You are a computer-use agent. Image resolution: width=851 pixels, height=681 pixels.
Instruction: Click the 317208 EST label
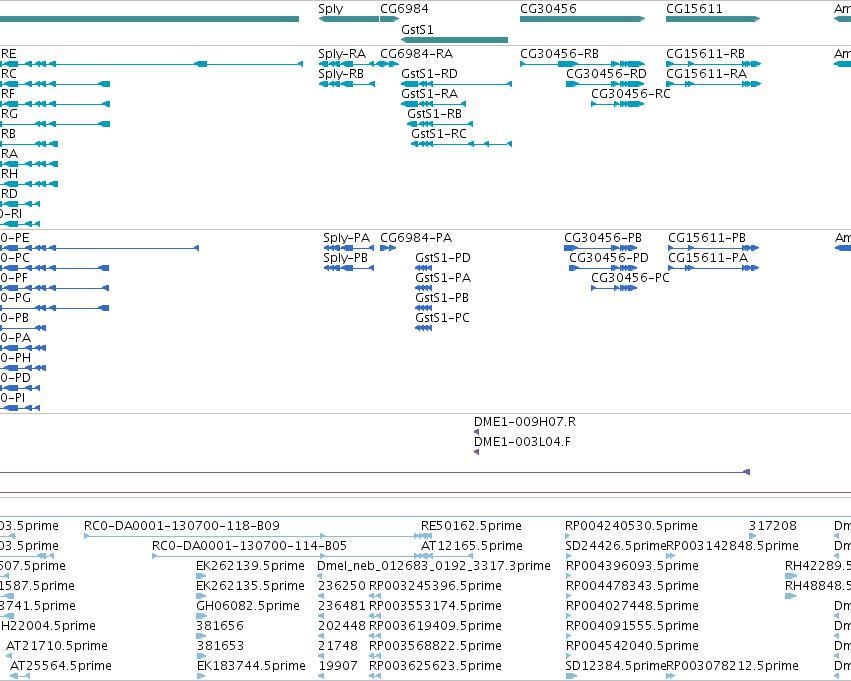773,526
